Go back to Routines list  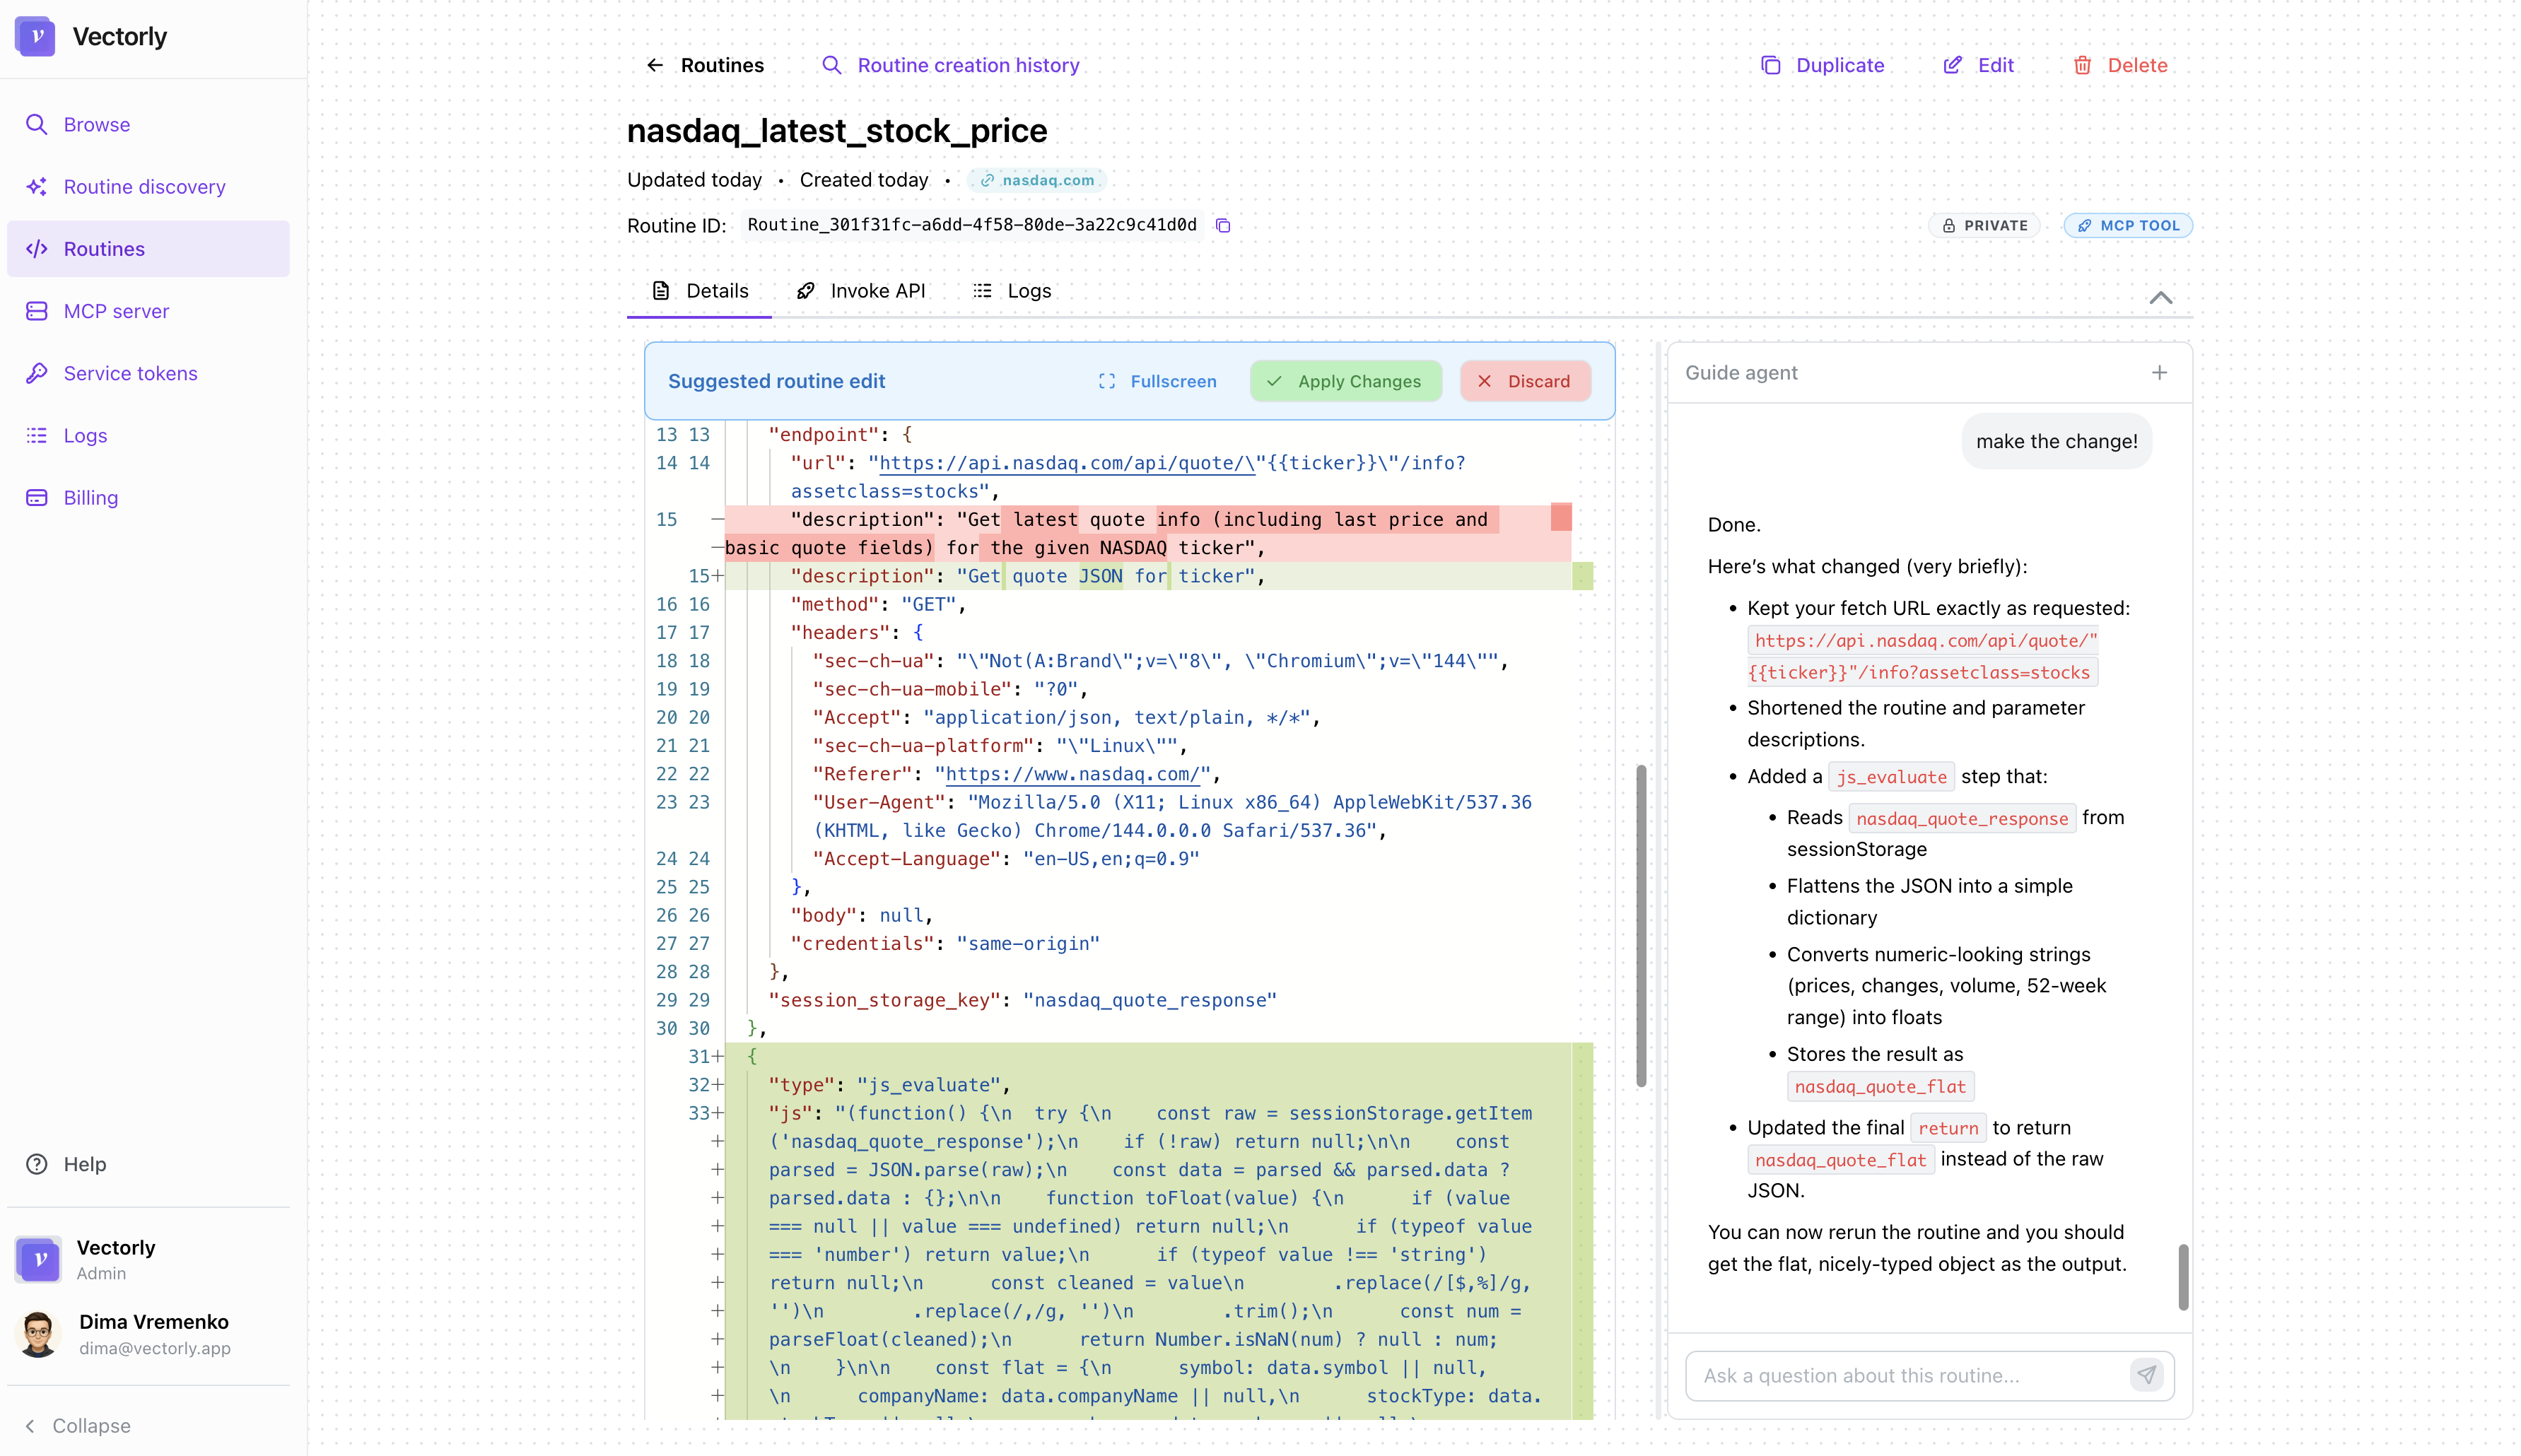[x=705, y=65]
